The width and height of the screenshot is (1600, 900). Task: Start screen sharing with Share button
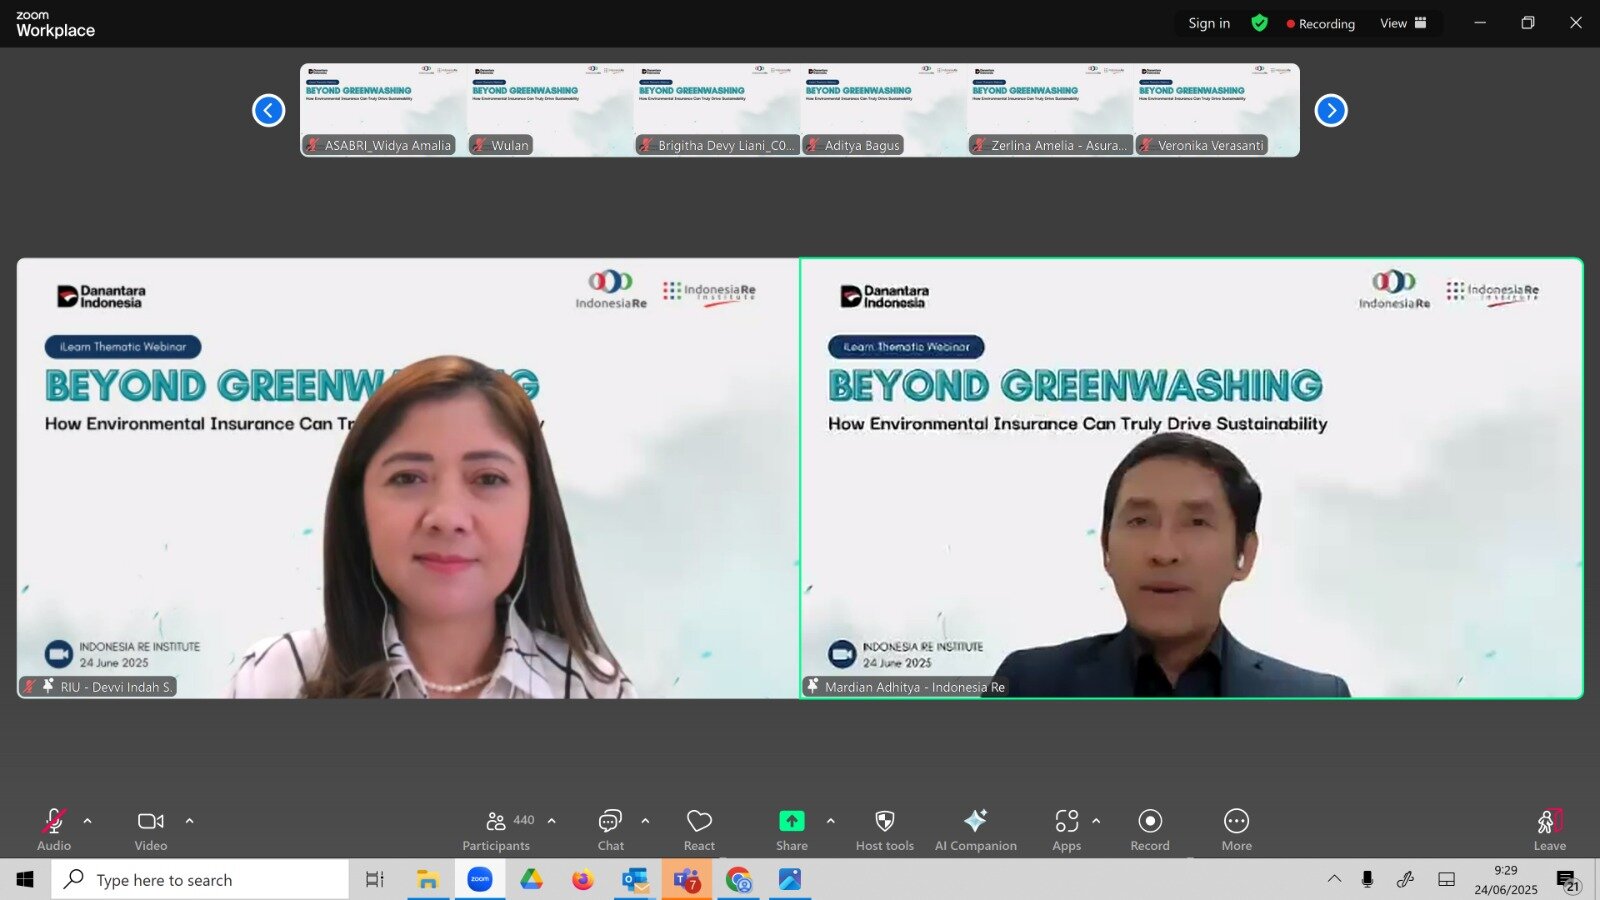click(x=792, y=830)
